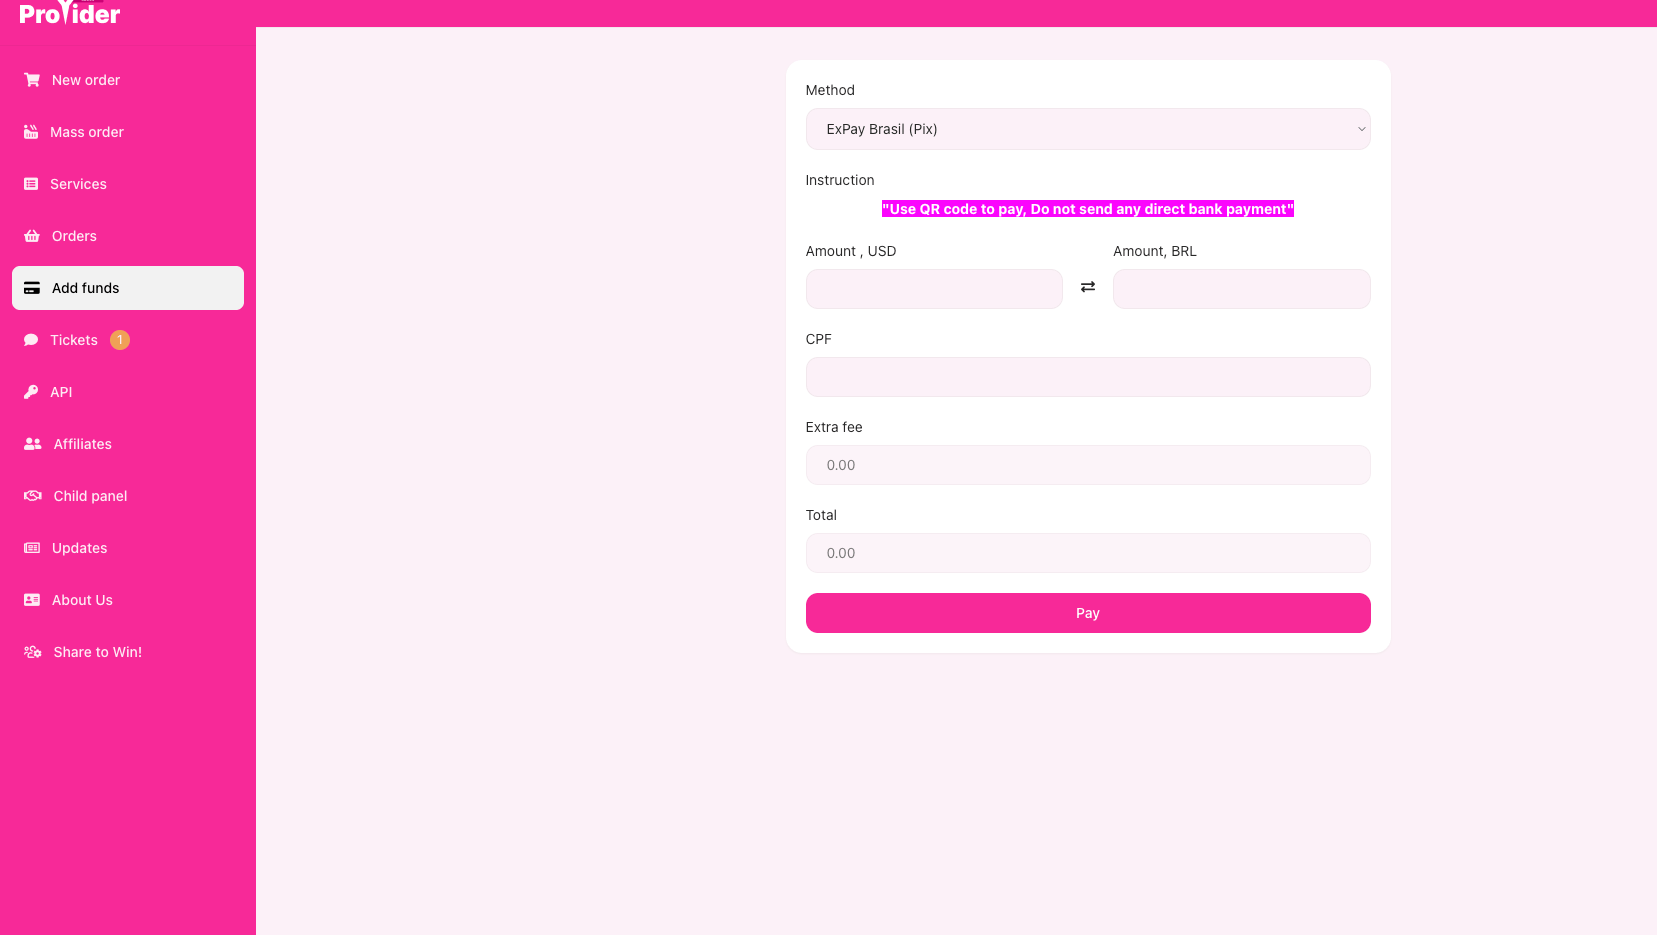Click the Mass order icon
The height and width of the screenshot is (935, 1657).
click(31, 132)
